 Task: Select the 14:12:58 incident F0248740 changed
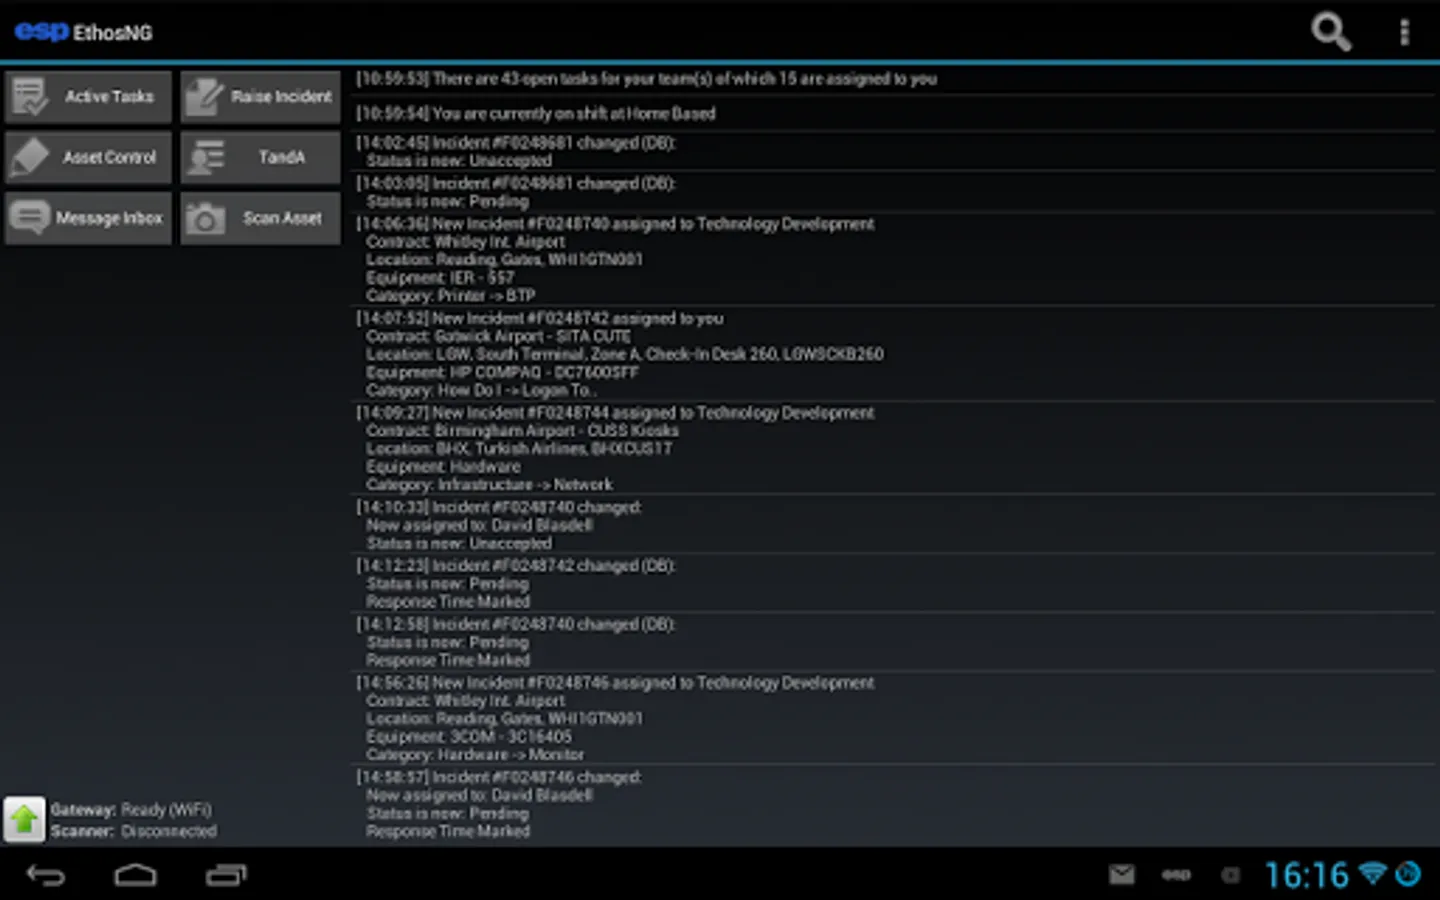tap(893, 642)
